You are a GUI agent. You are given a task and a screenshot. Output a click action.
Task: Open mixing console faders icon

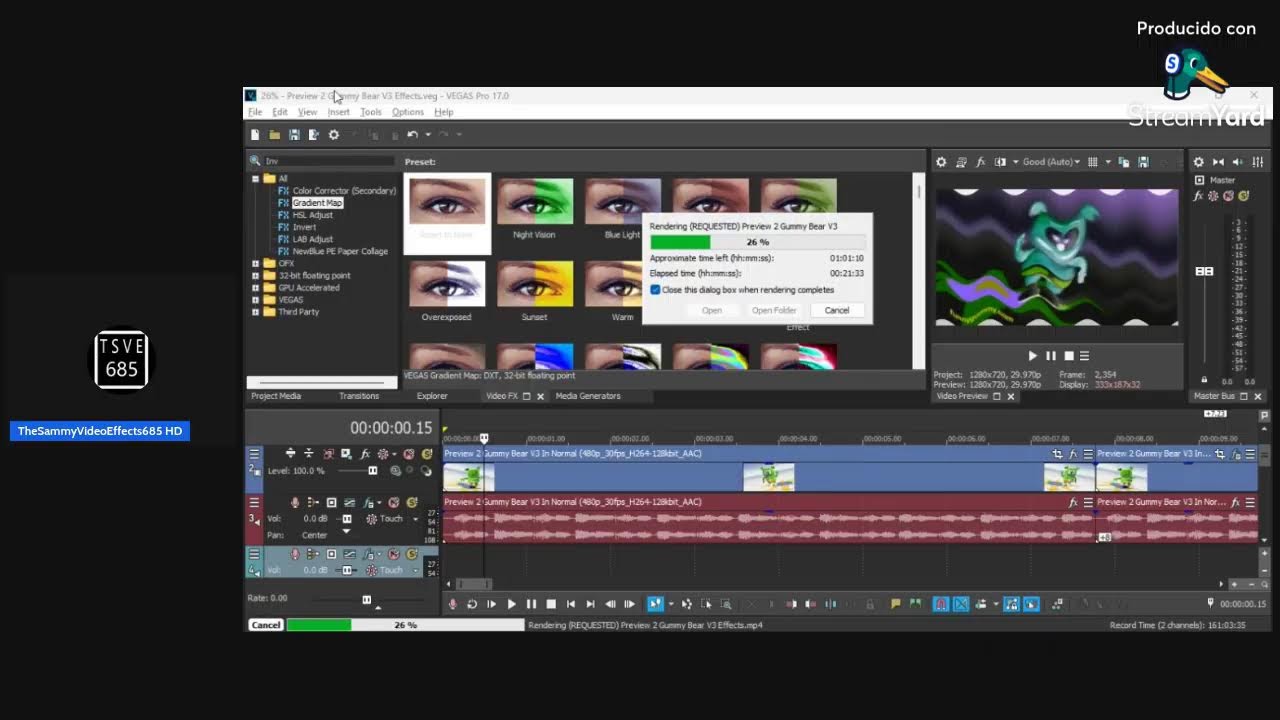(1258, 162)
